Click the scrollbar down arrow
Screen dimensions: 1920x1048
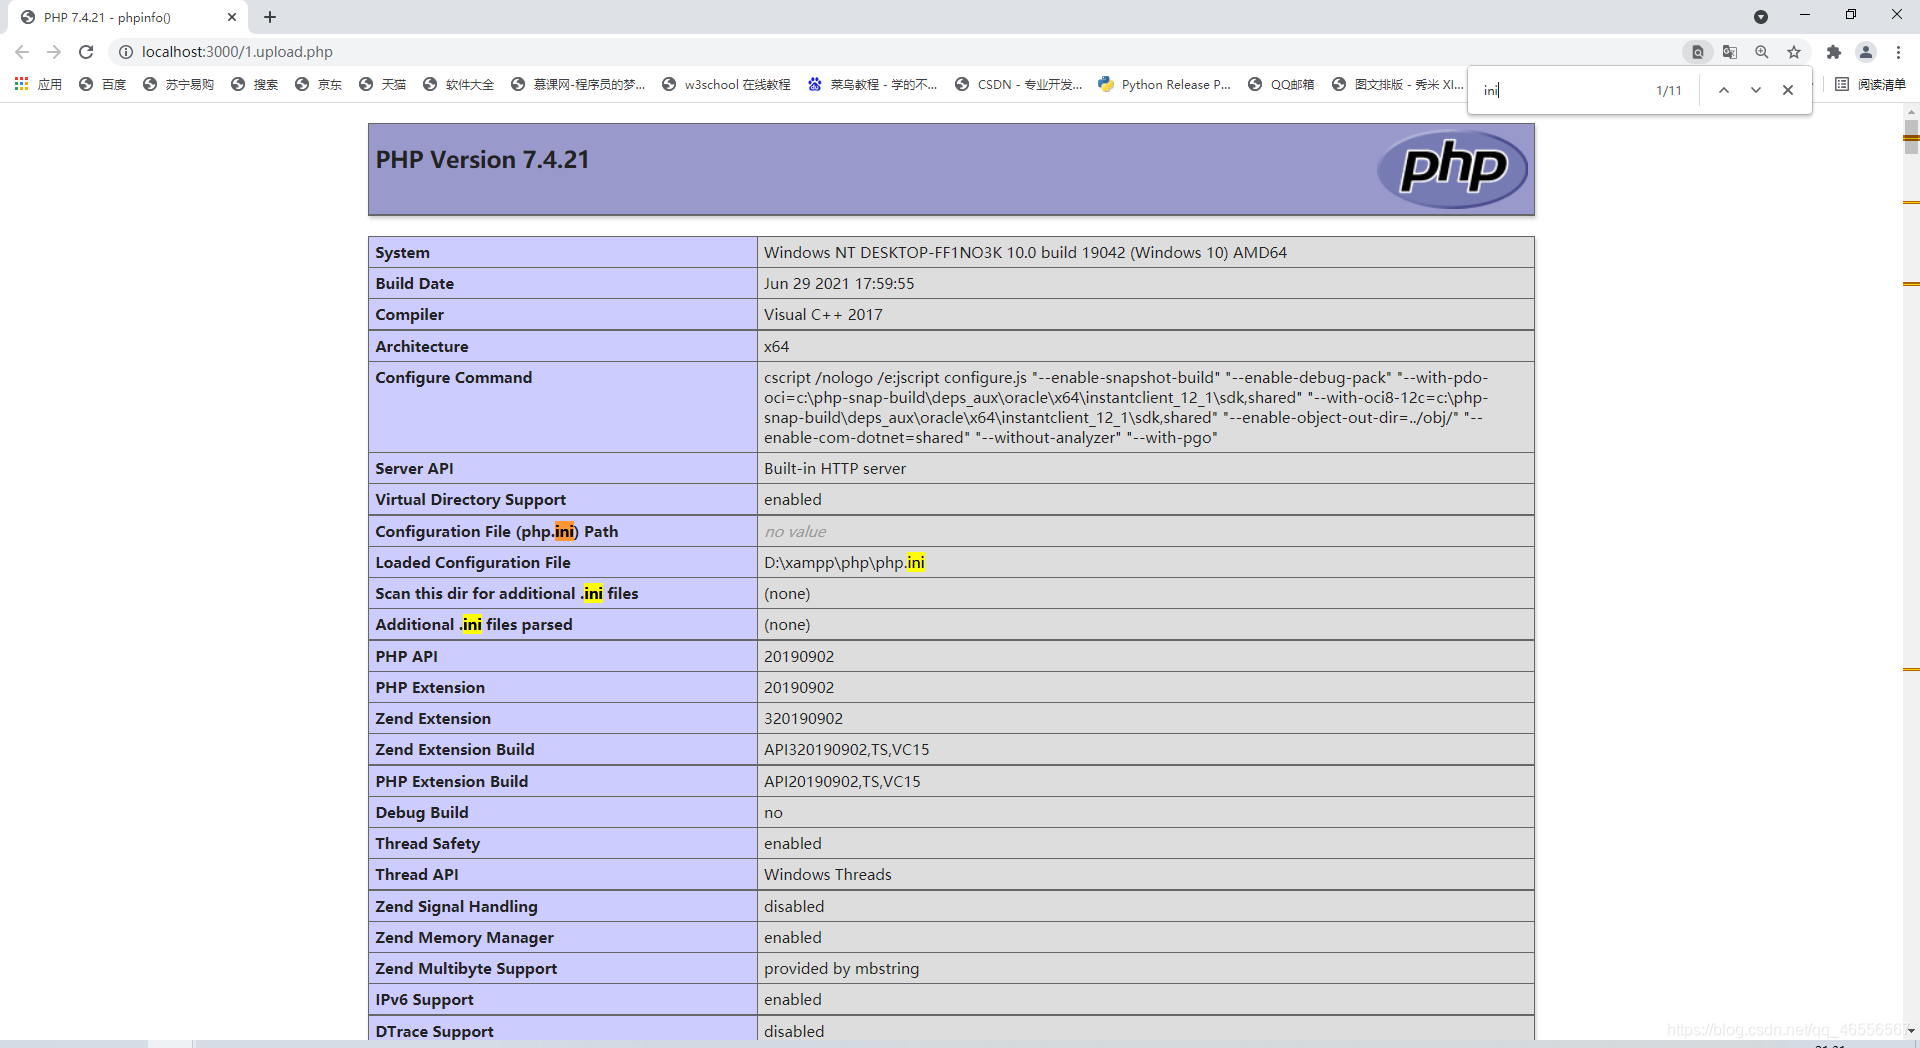pyautogui.click(x=1911, y=1030)
